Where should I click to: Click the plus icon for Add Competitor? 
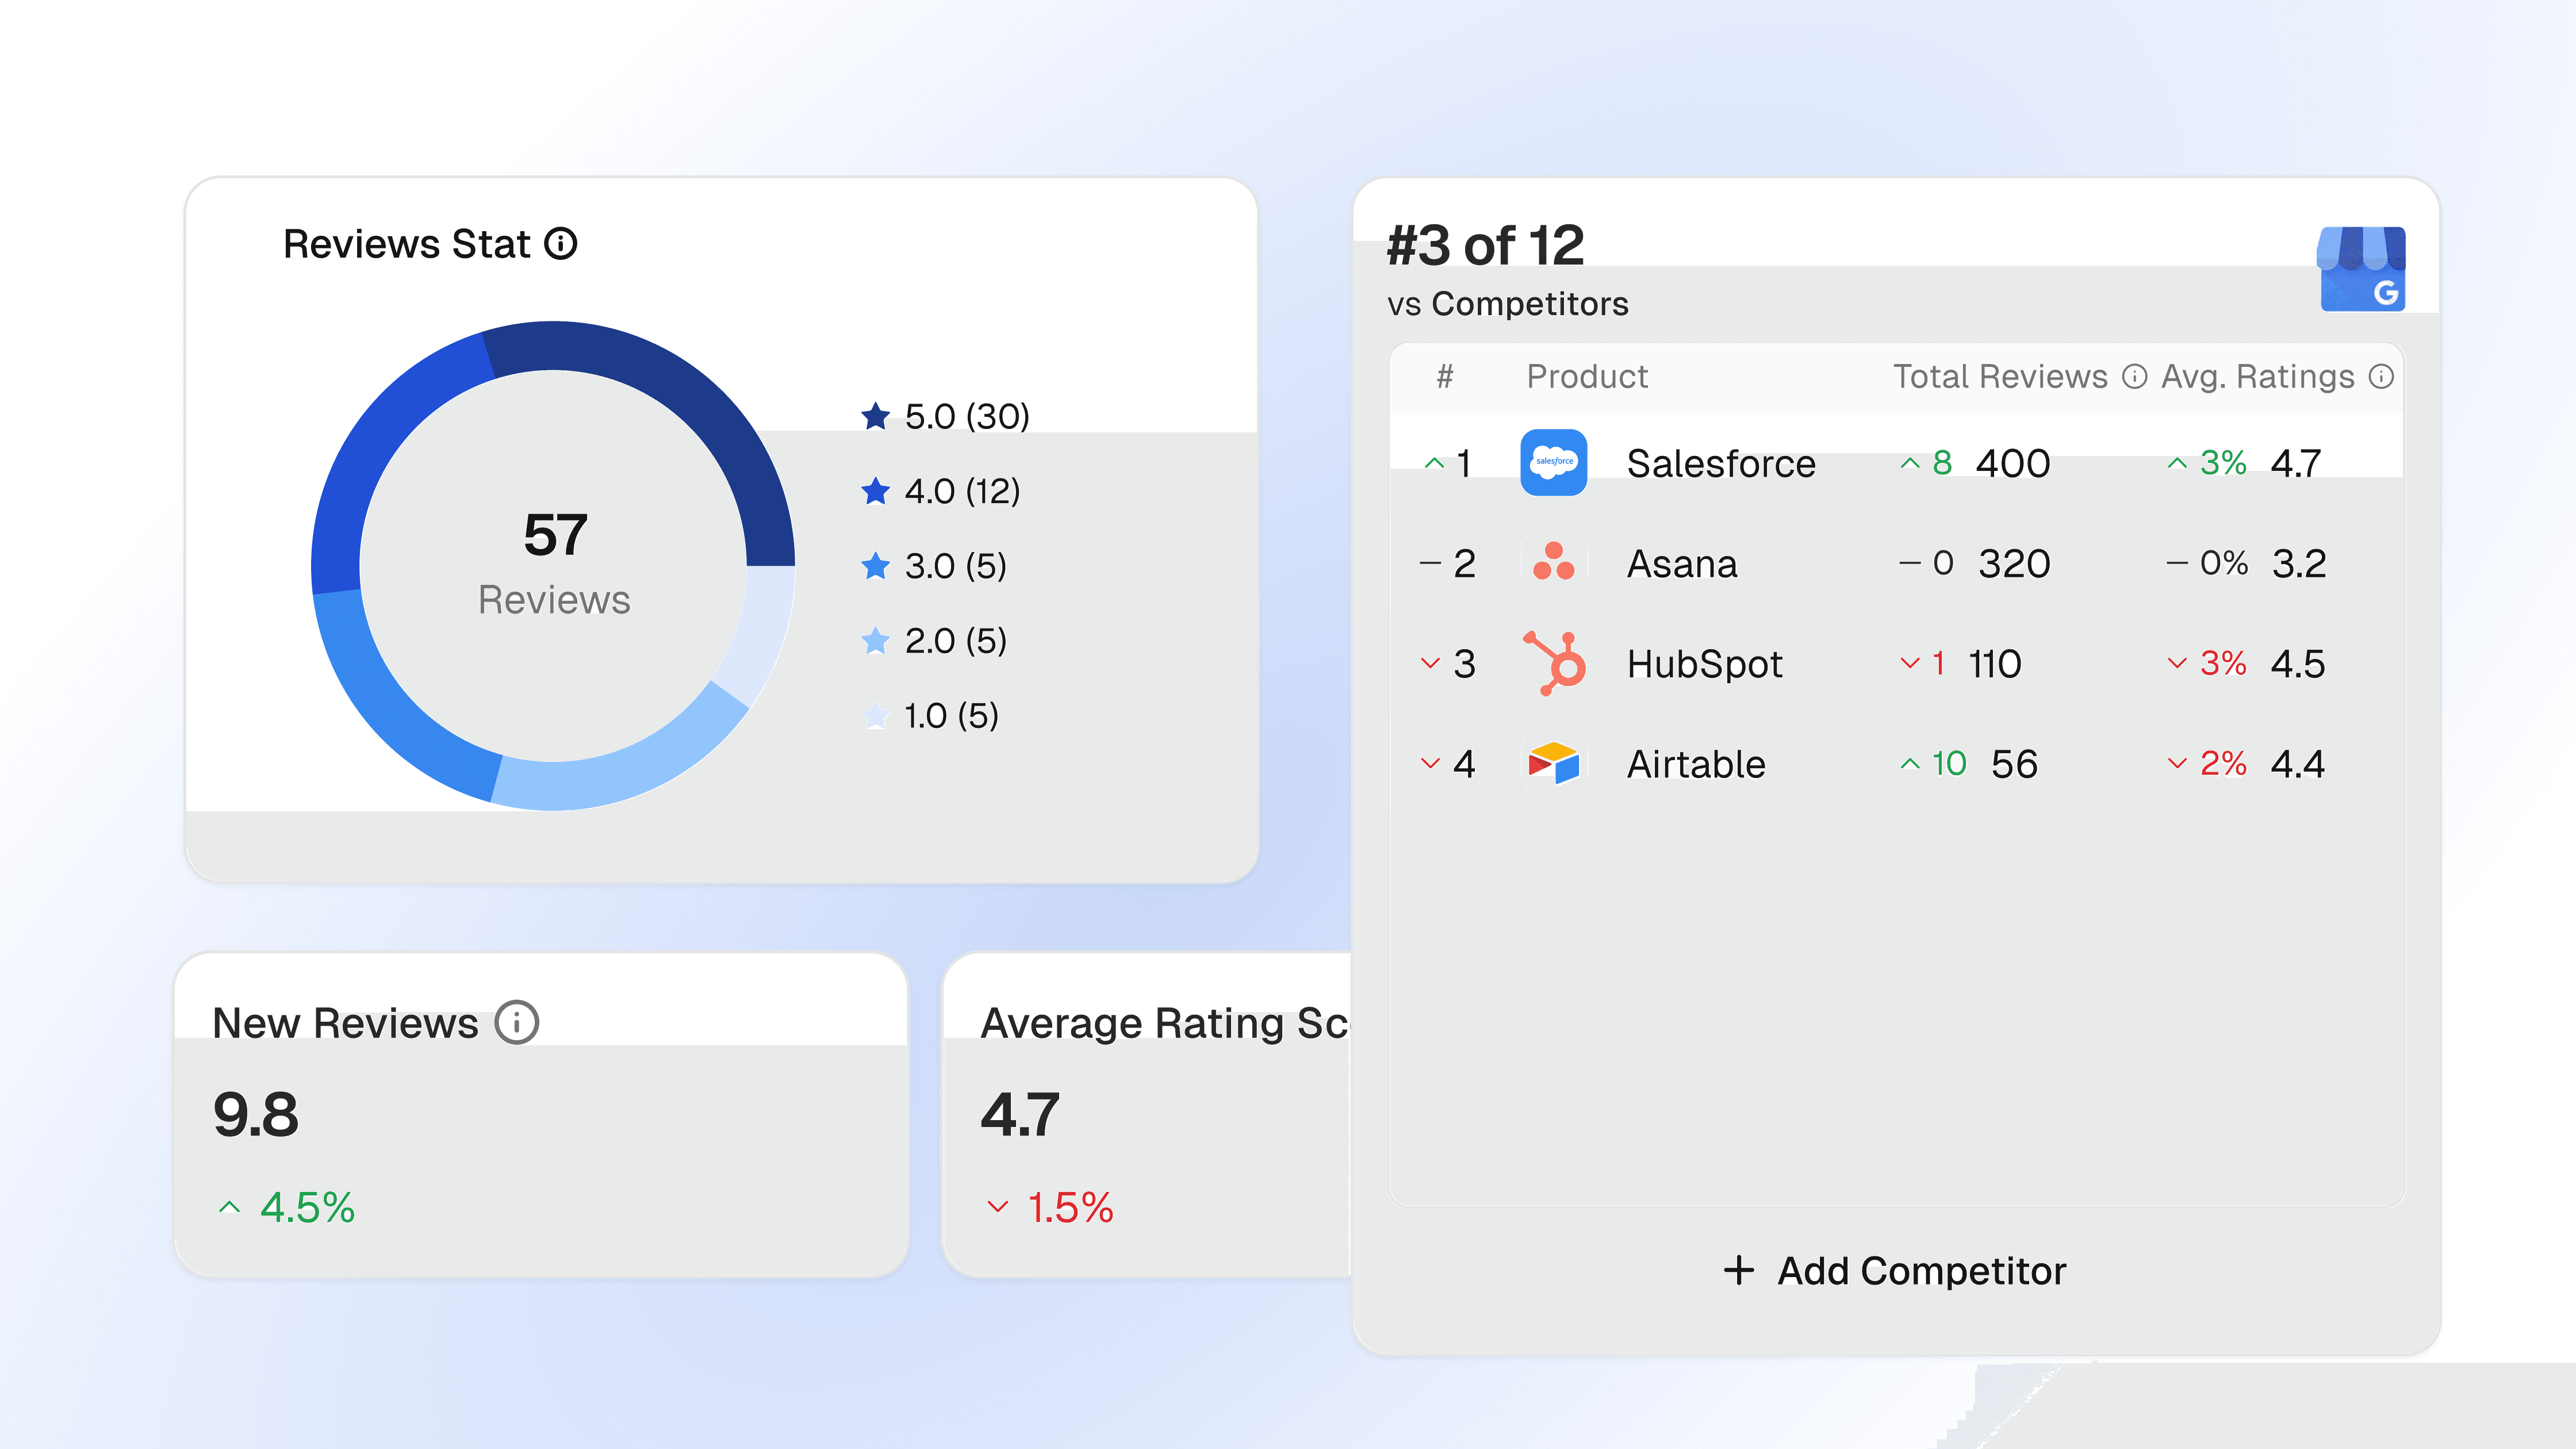(x=1739, y=1270)
